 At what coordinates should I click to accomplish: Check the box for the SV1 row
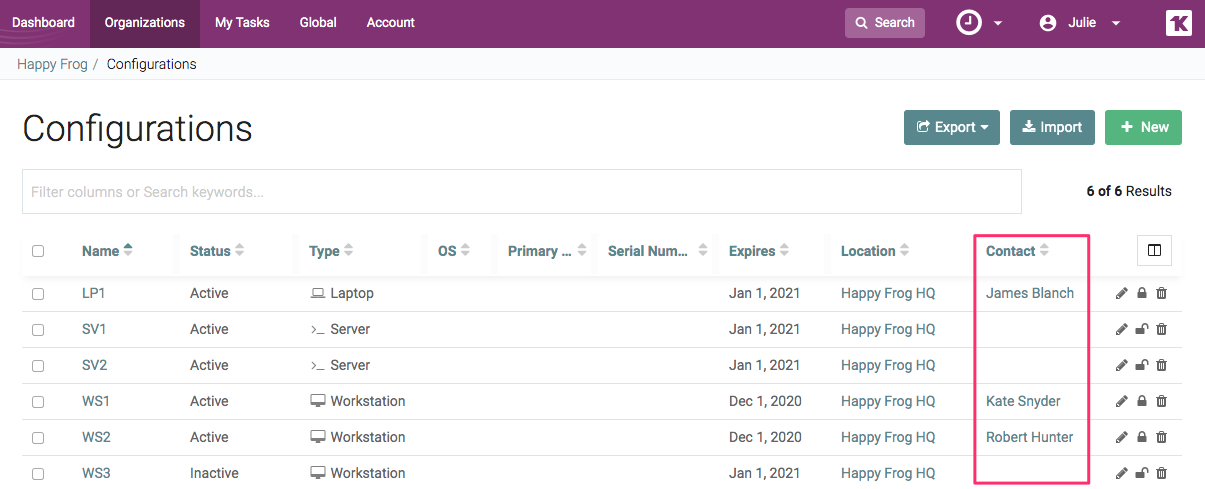(38, 329)
